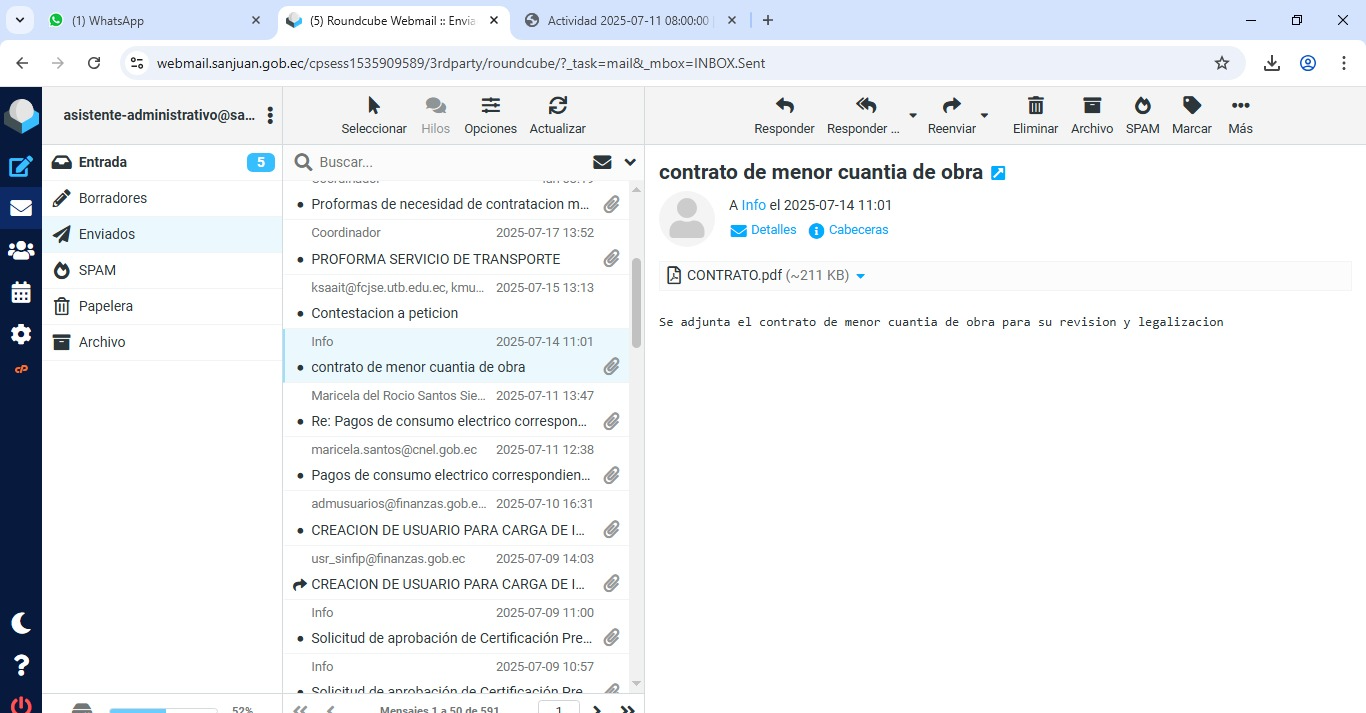Open the Borradores folder
The image size is (1366, 713).
(113, 198)
